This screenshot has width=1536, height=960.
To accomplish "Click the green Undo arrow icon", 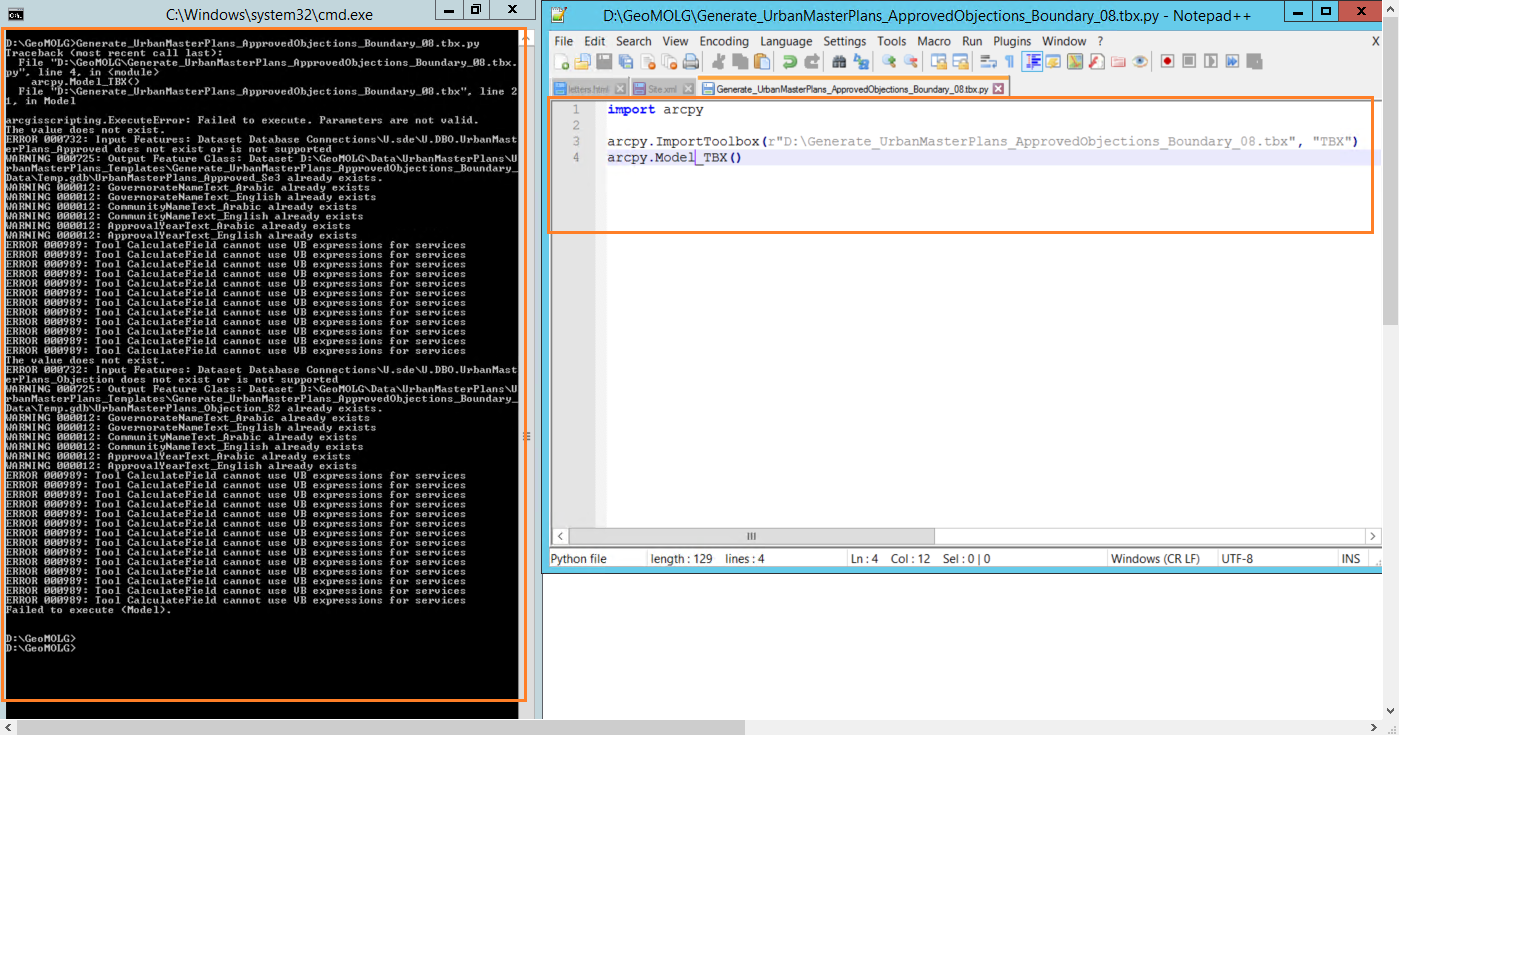I will click(789, 62).
